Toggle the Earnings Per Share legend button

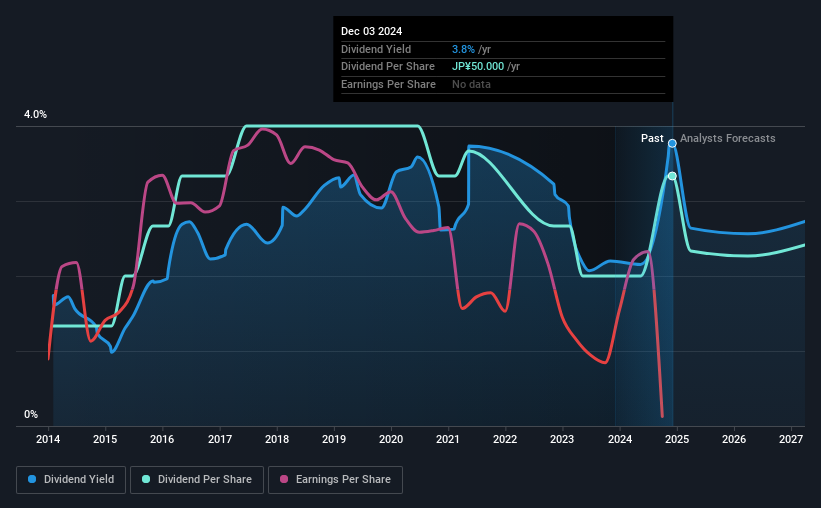(335, 480)
